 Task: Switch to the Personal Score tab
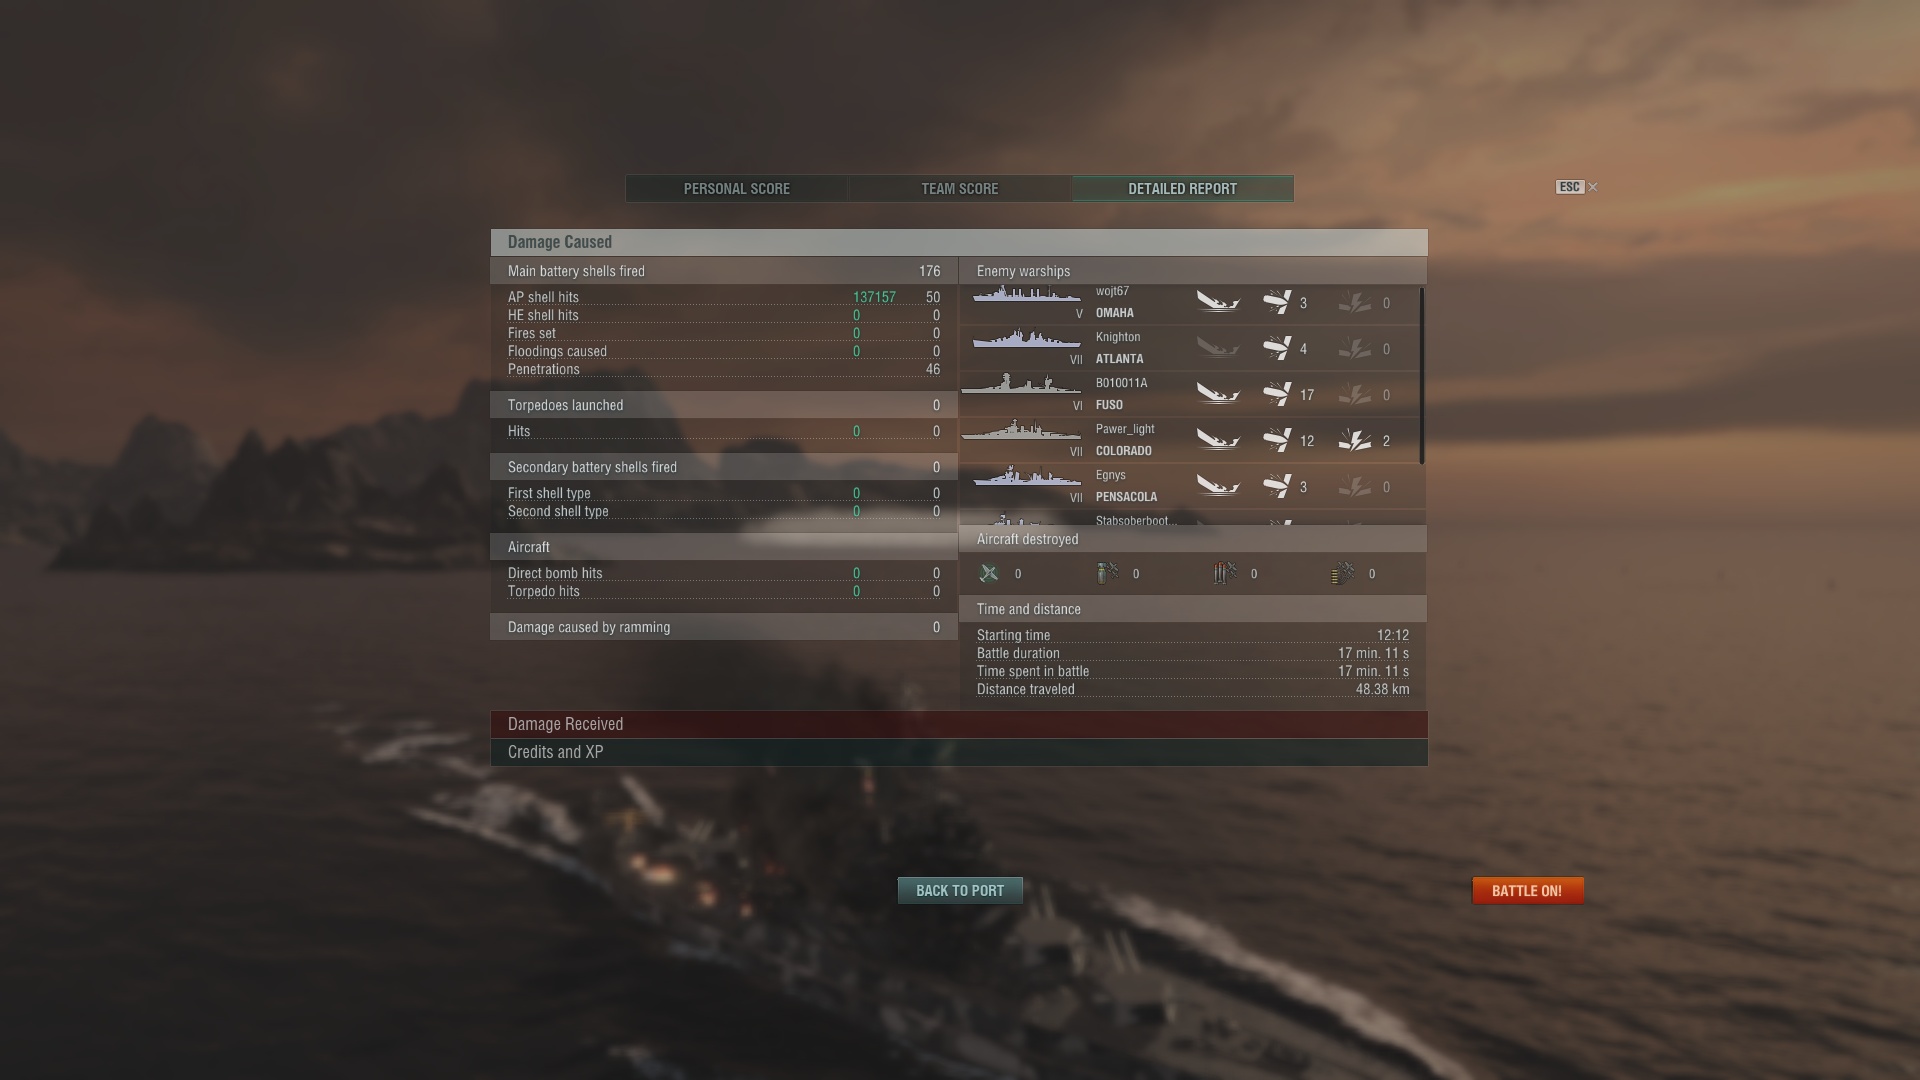click(737, 188)
